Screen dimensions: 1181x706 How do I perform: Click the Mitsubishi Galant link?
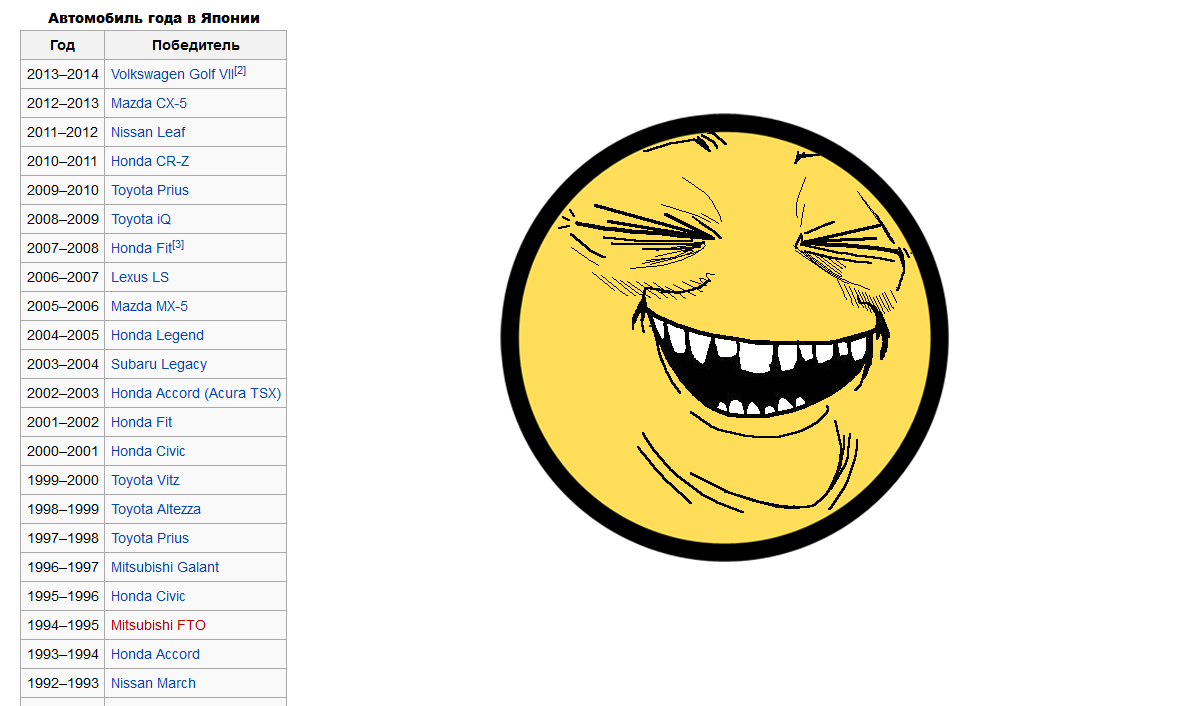click(x=165, y=567)
